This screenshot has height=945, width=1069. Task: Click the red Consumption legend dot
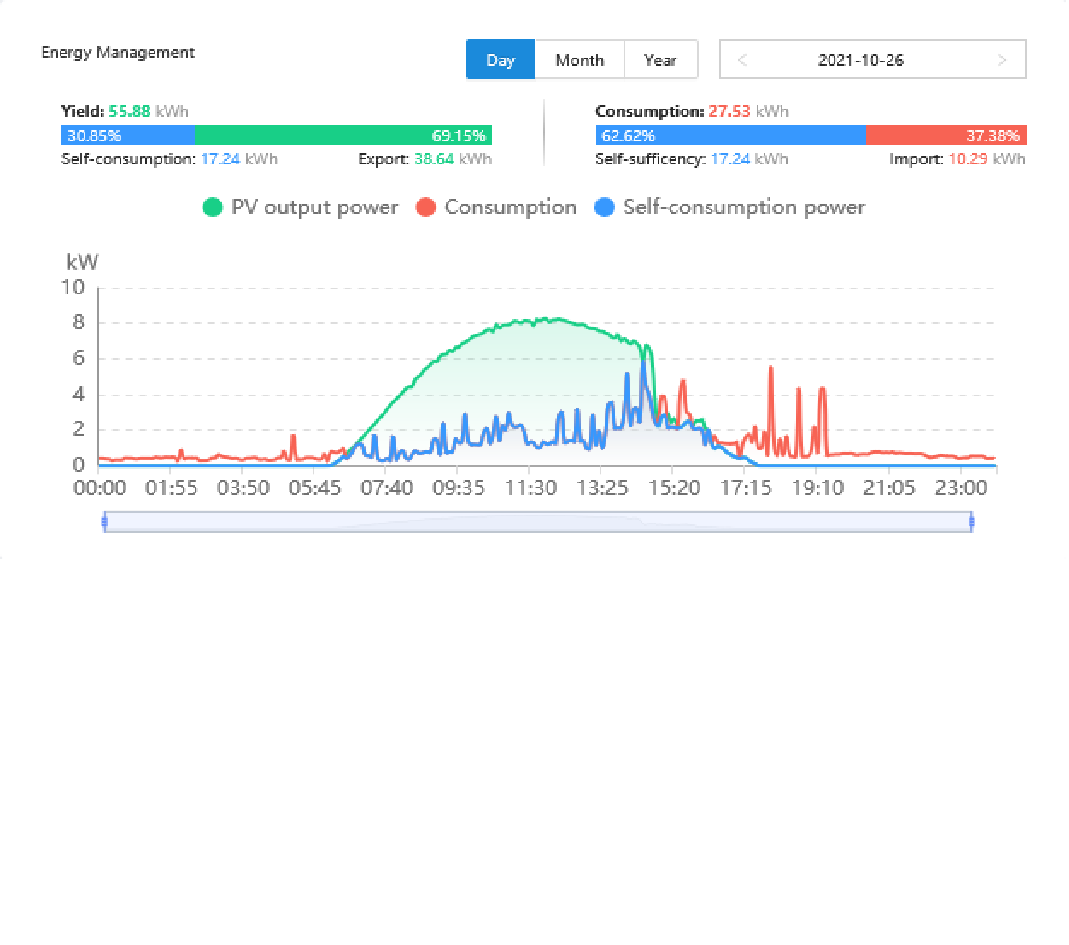426,208
